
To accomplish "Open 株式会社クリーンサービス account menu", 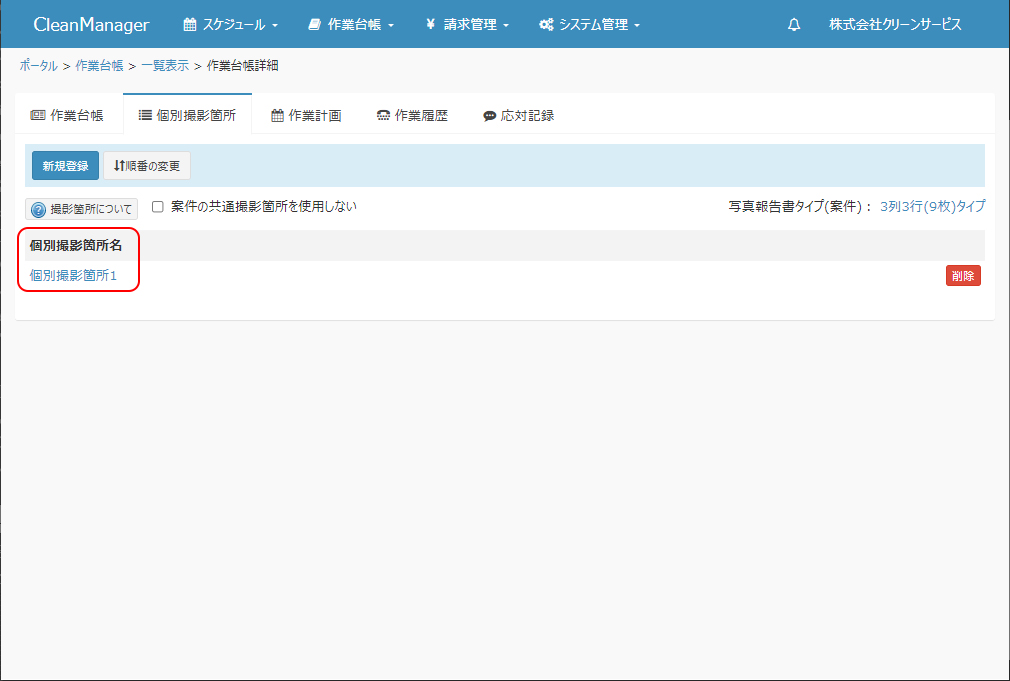I will tap(895, 25).
